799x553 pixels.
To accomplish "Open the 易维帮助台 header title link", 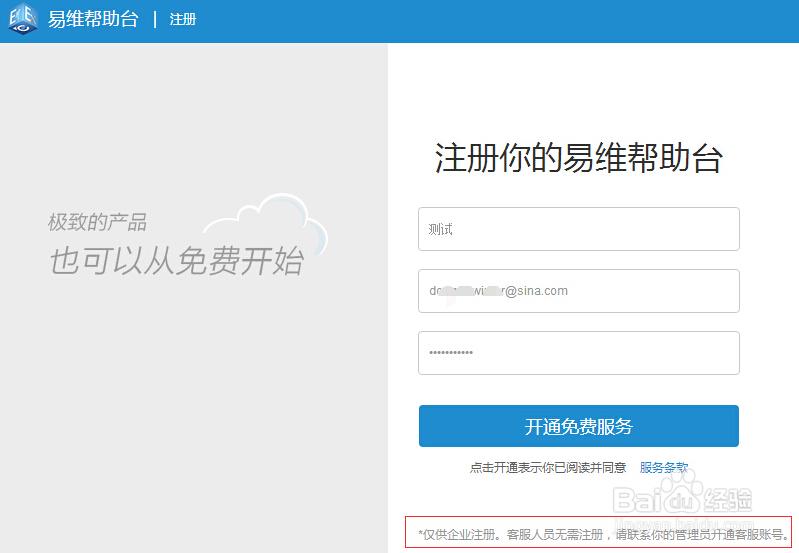I will click(x=93, y=19).
